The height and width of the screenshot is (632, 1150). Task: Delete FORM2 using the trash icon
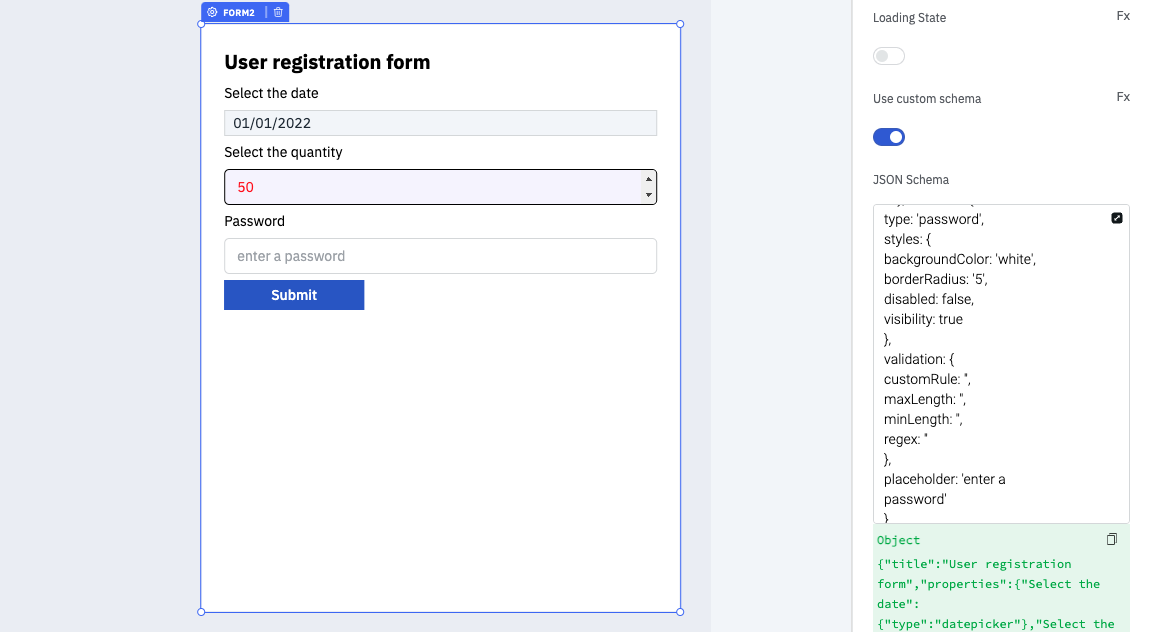278,12
